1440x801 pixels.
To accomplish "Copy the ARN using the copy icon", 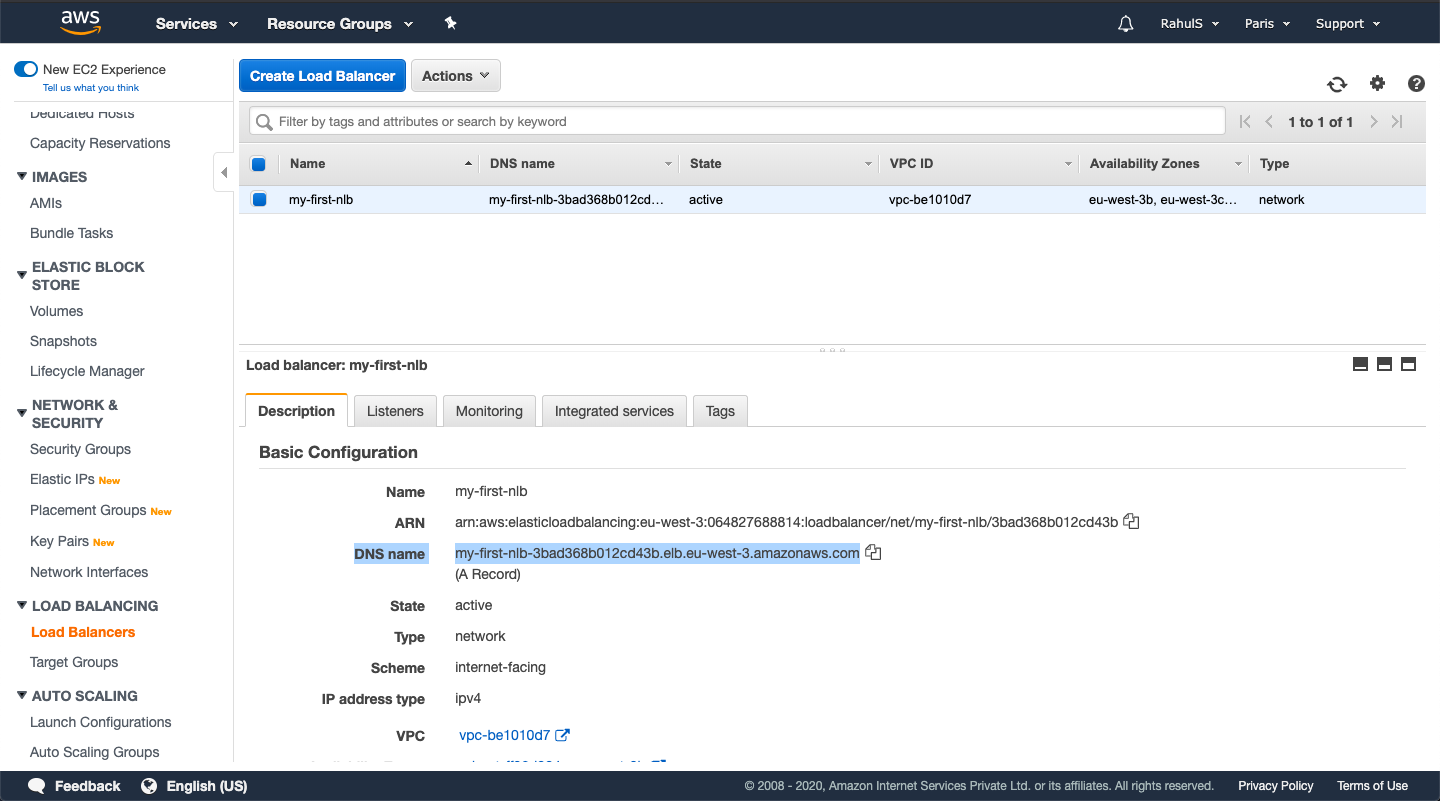I will tap(1130, 521).
